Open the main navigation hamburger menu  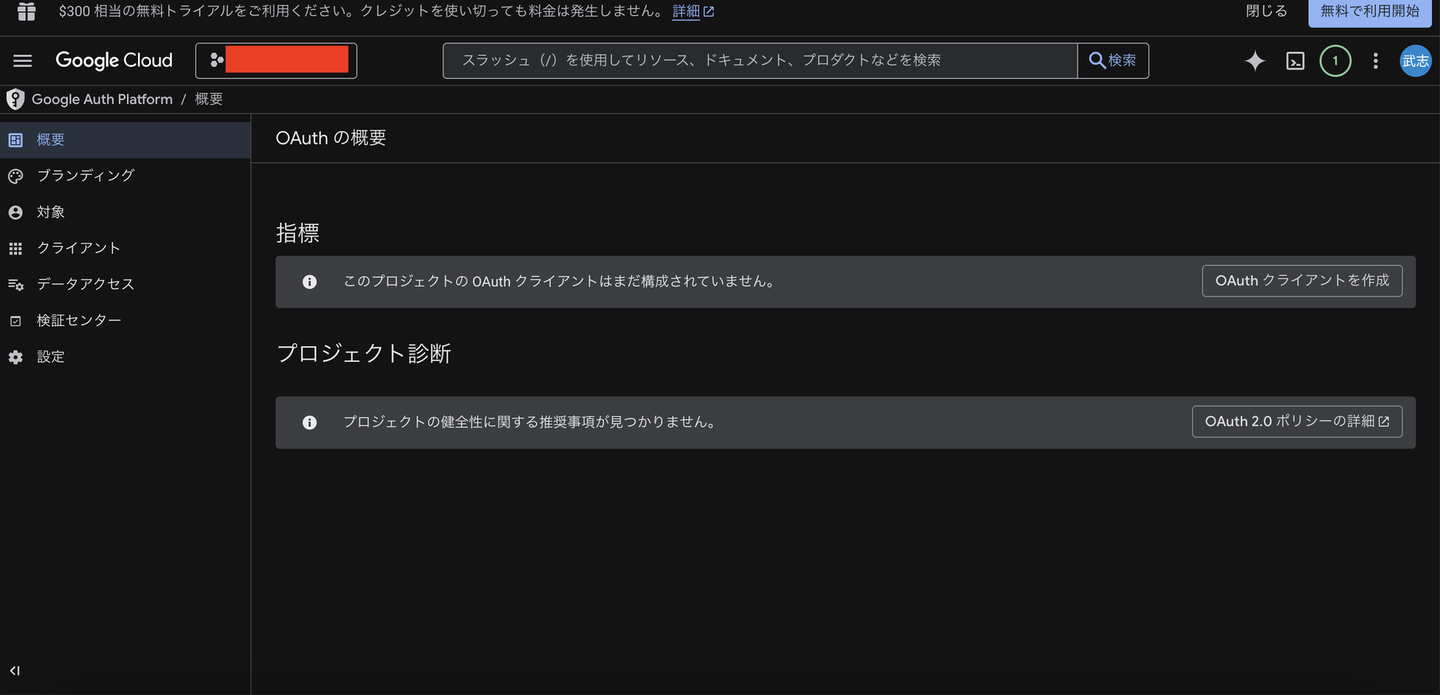(22, 61)
